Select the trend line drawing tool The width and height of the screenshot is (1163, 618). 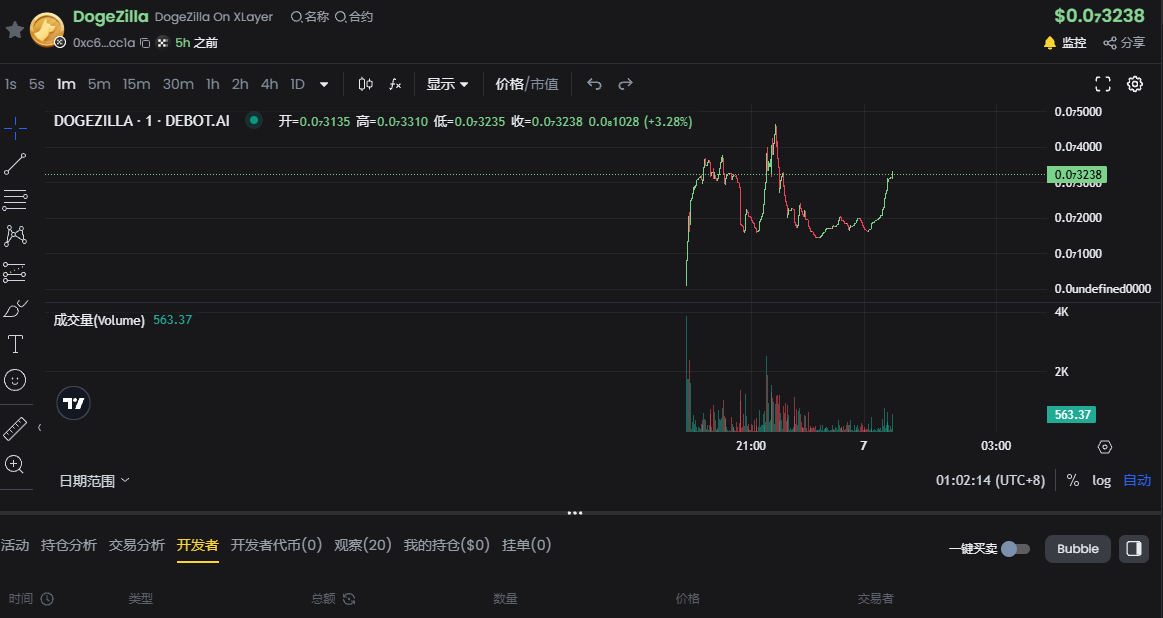coord(16,164)
